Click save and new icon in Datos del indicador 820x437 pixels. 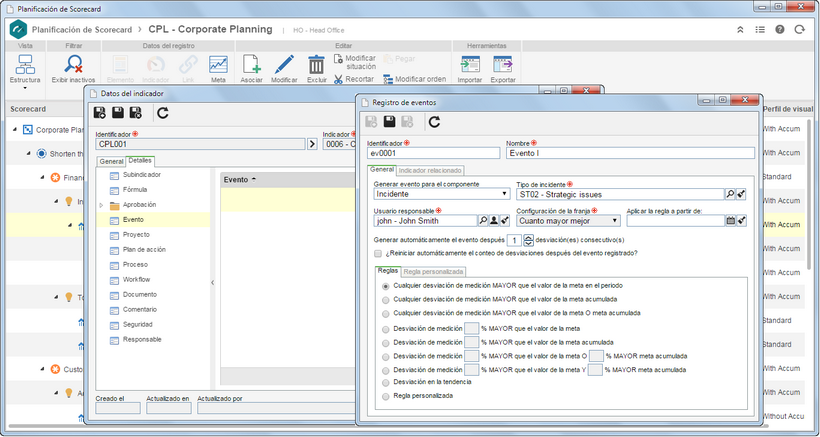(99, 112)
